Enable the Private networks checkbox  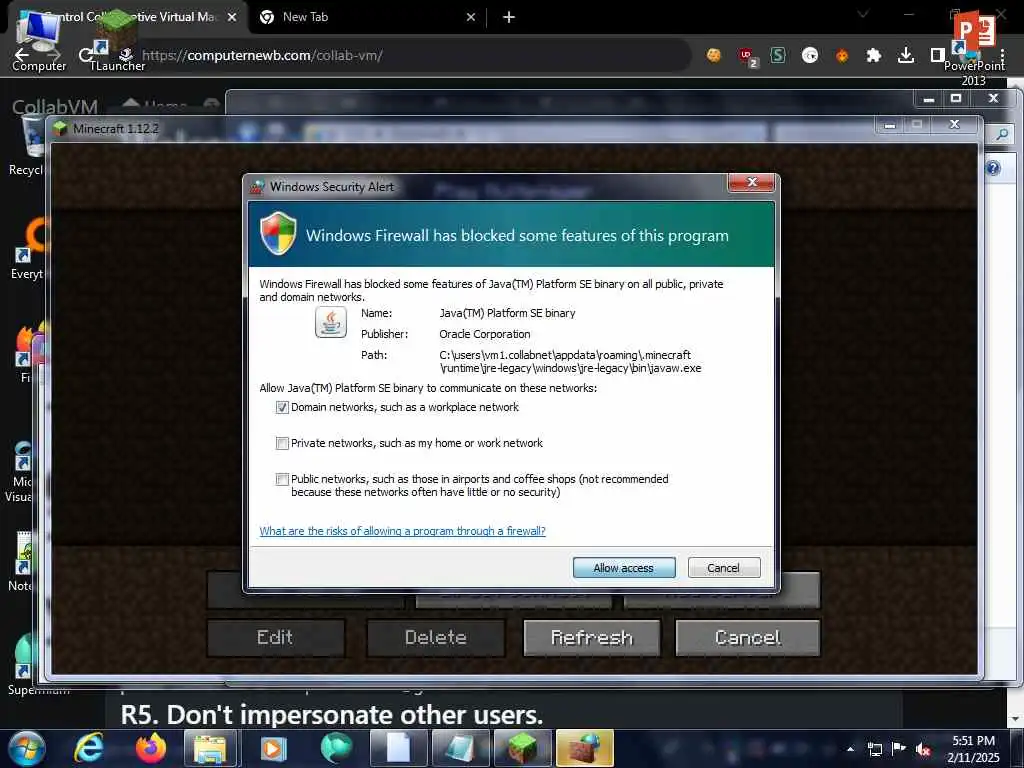pyautogui.click(x=282, y=443)
